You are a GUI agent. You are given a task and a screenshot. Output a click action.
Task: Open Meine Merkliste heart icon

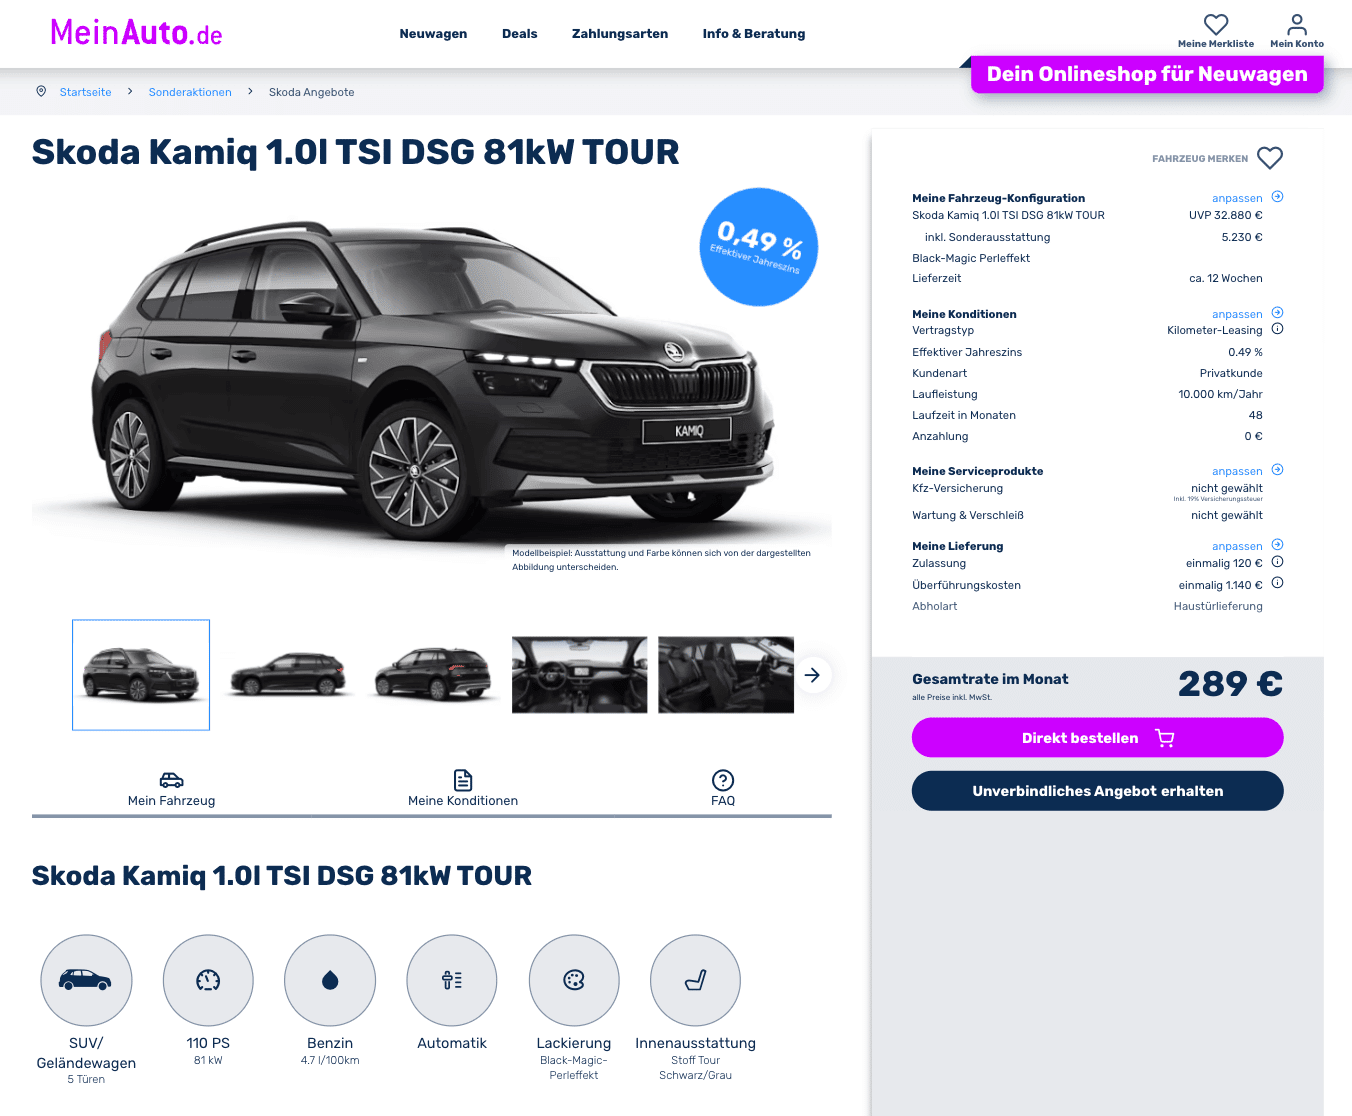1216,24
